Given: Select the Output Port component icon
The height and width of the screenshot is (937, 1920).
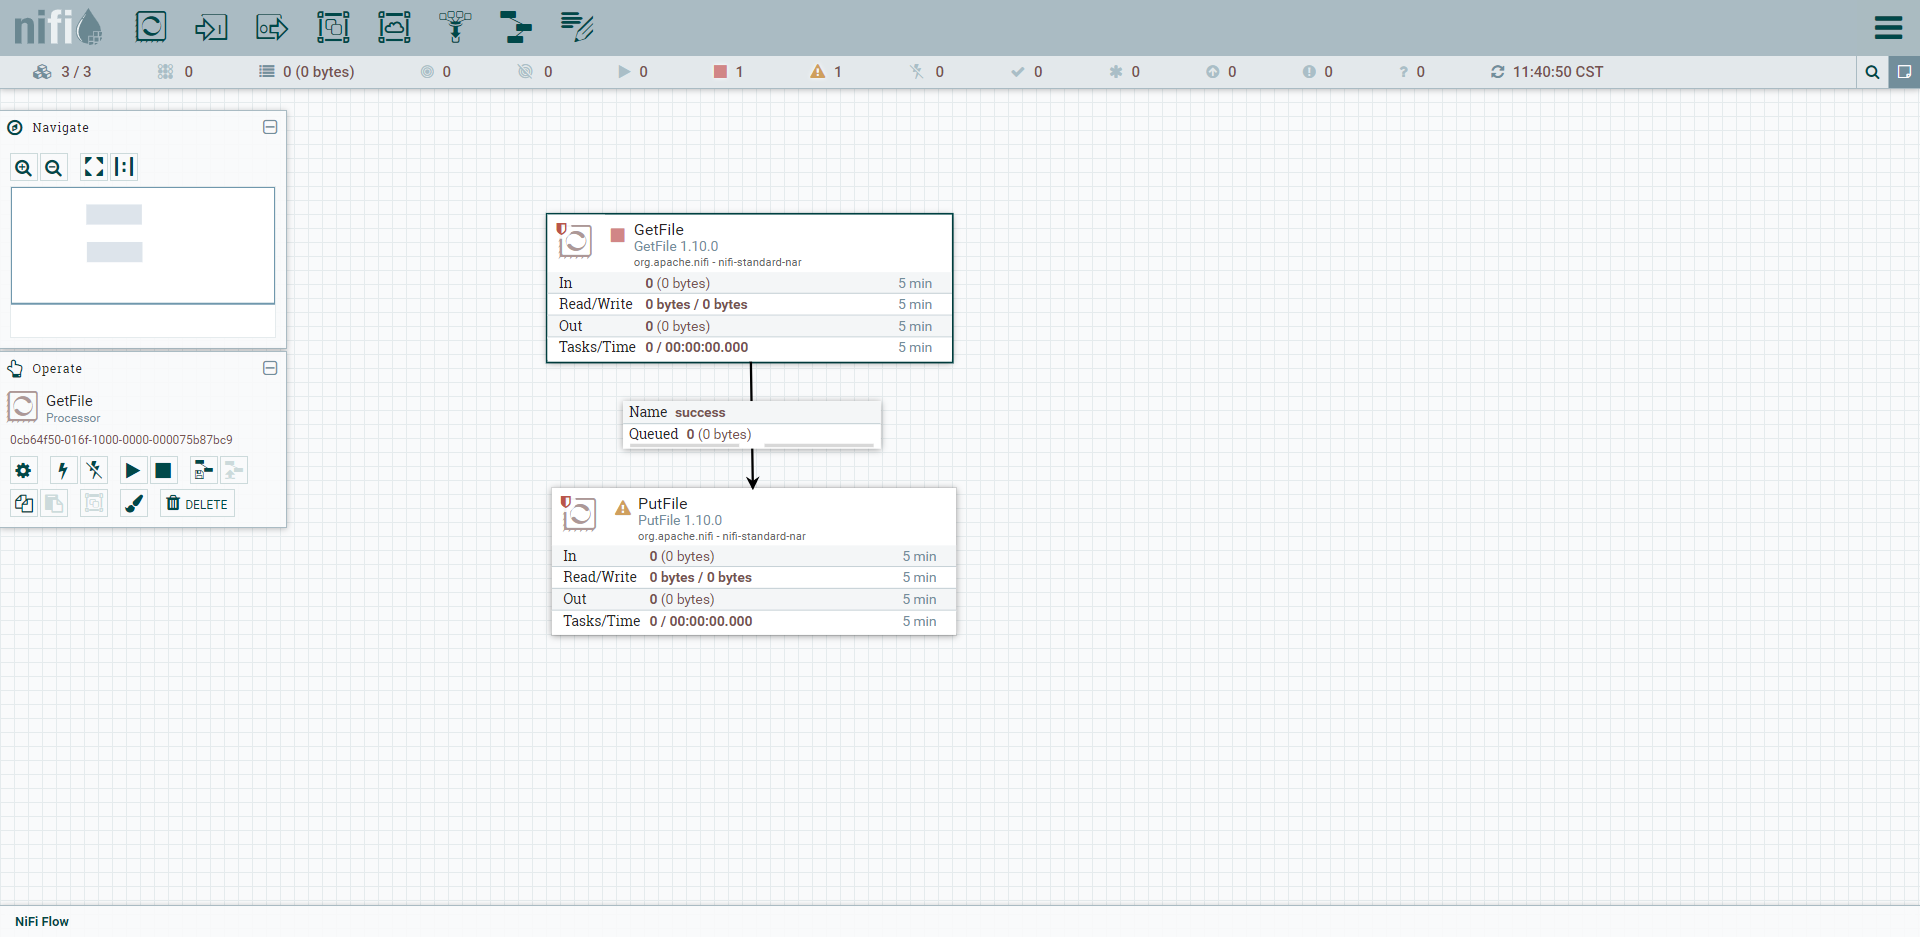Looking at the screenshot, I should click(272, 27).
